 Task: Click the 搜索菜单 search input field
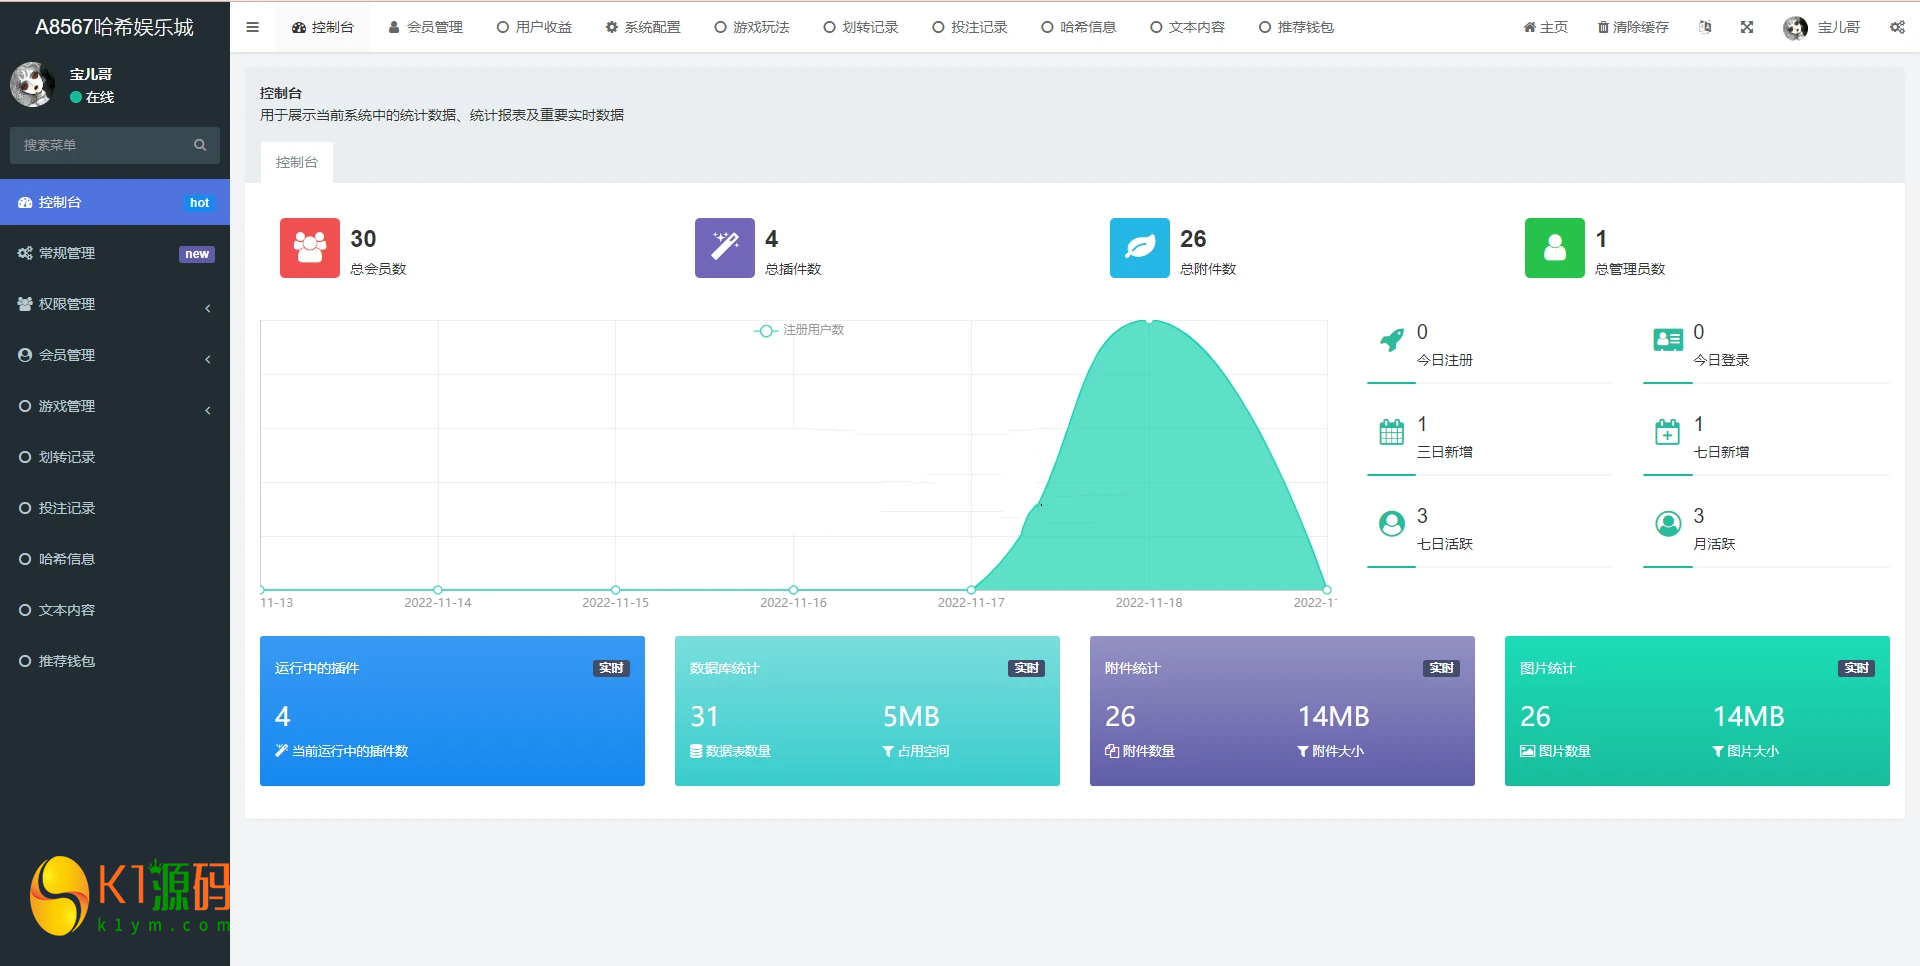tap(100, 145)
